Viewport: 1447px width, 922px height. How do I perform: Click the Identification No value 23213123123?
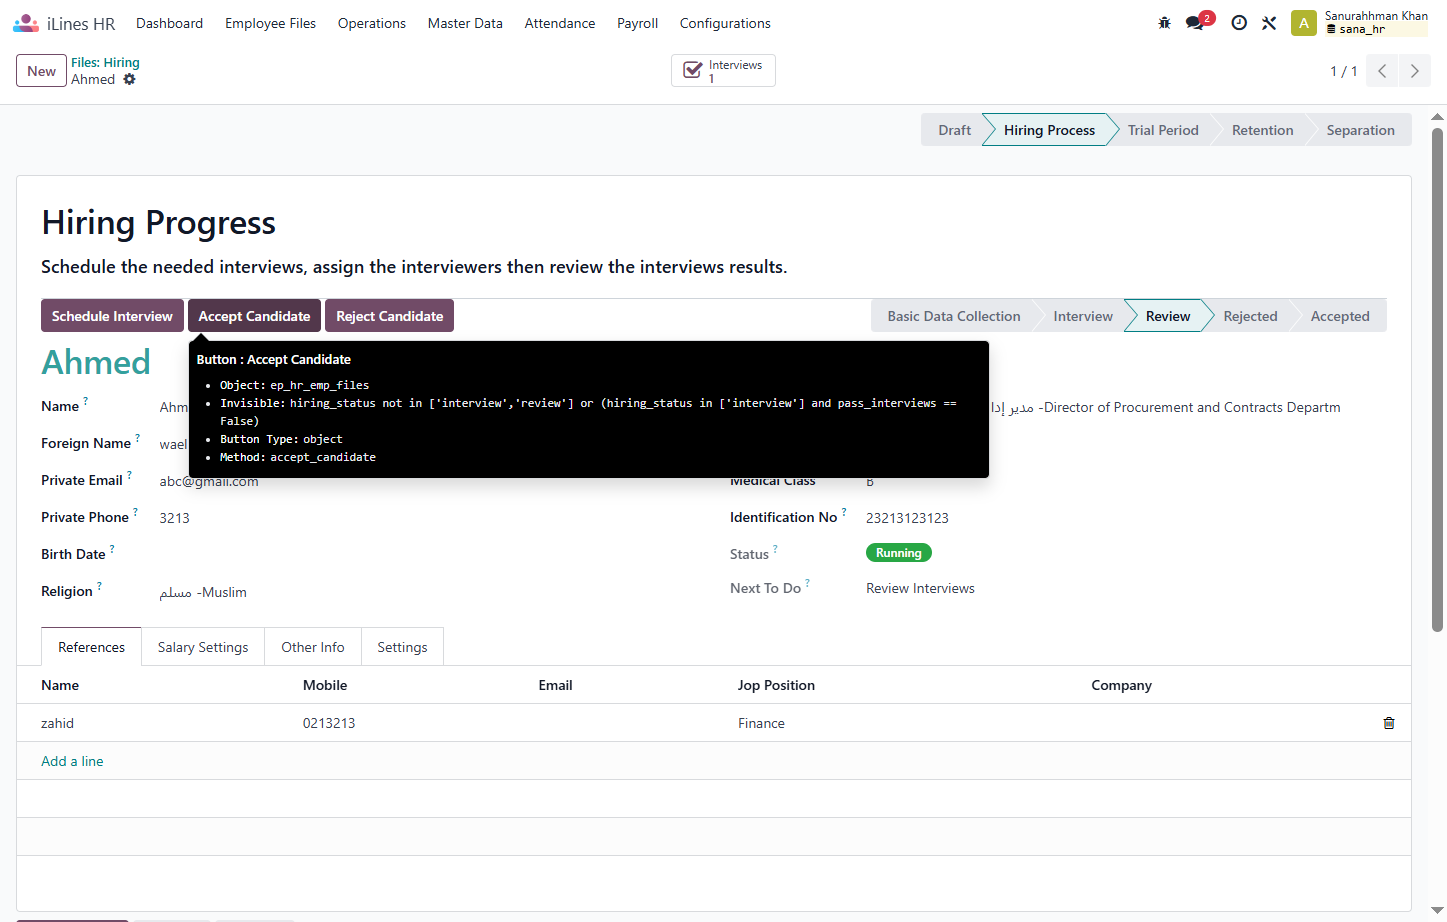coord(907,518)
